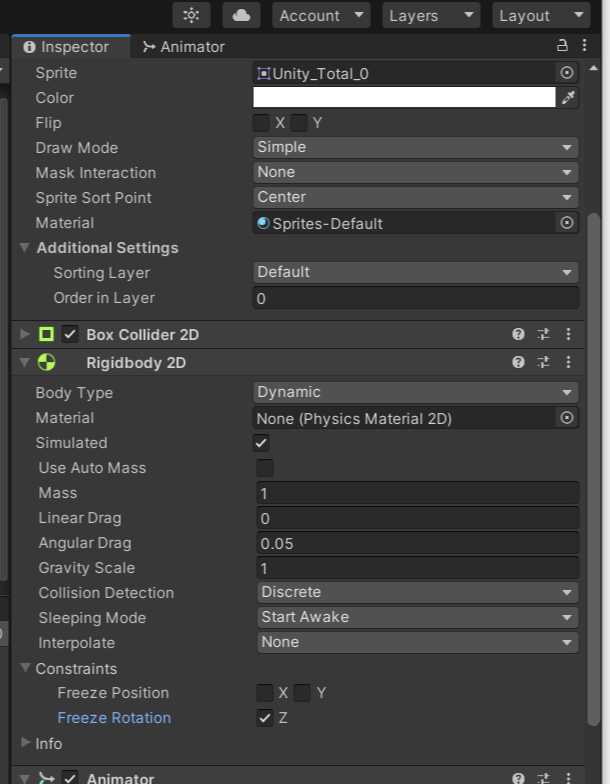610x784 pixels.
Task: Open Interpolate dropdown
Action: pyautogui.click(x=418, y=642)
